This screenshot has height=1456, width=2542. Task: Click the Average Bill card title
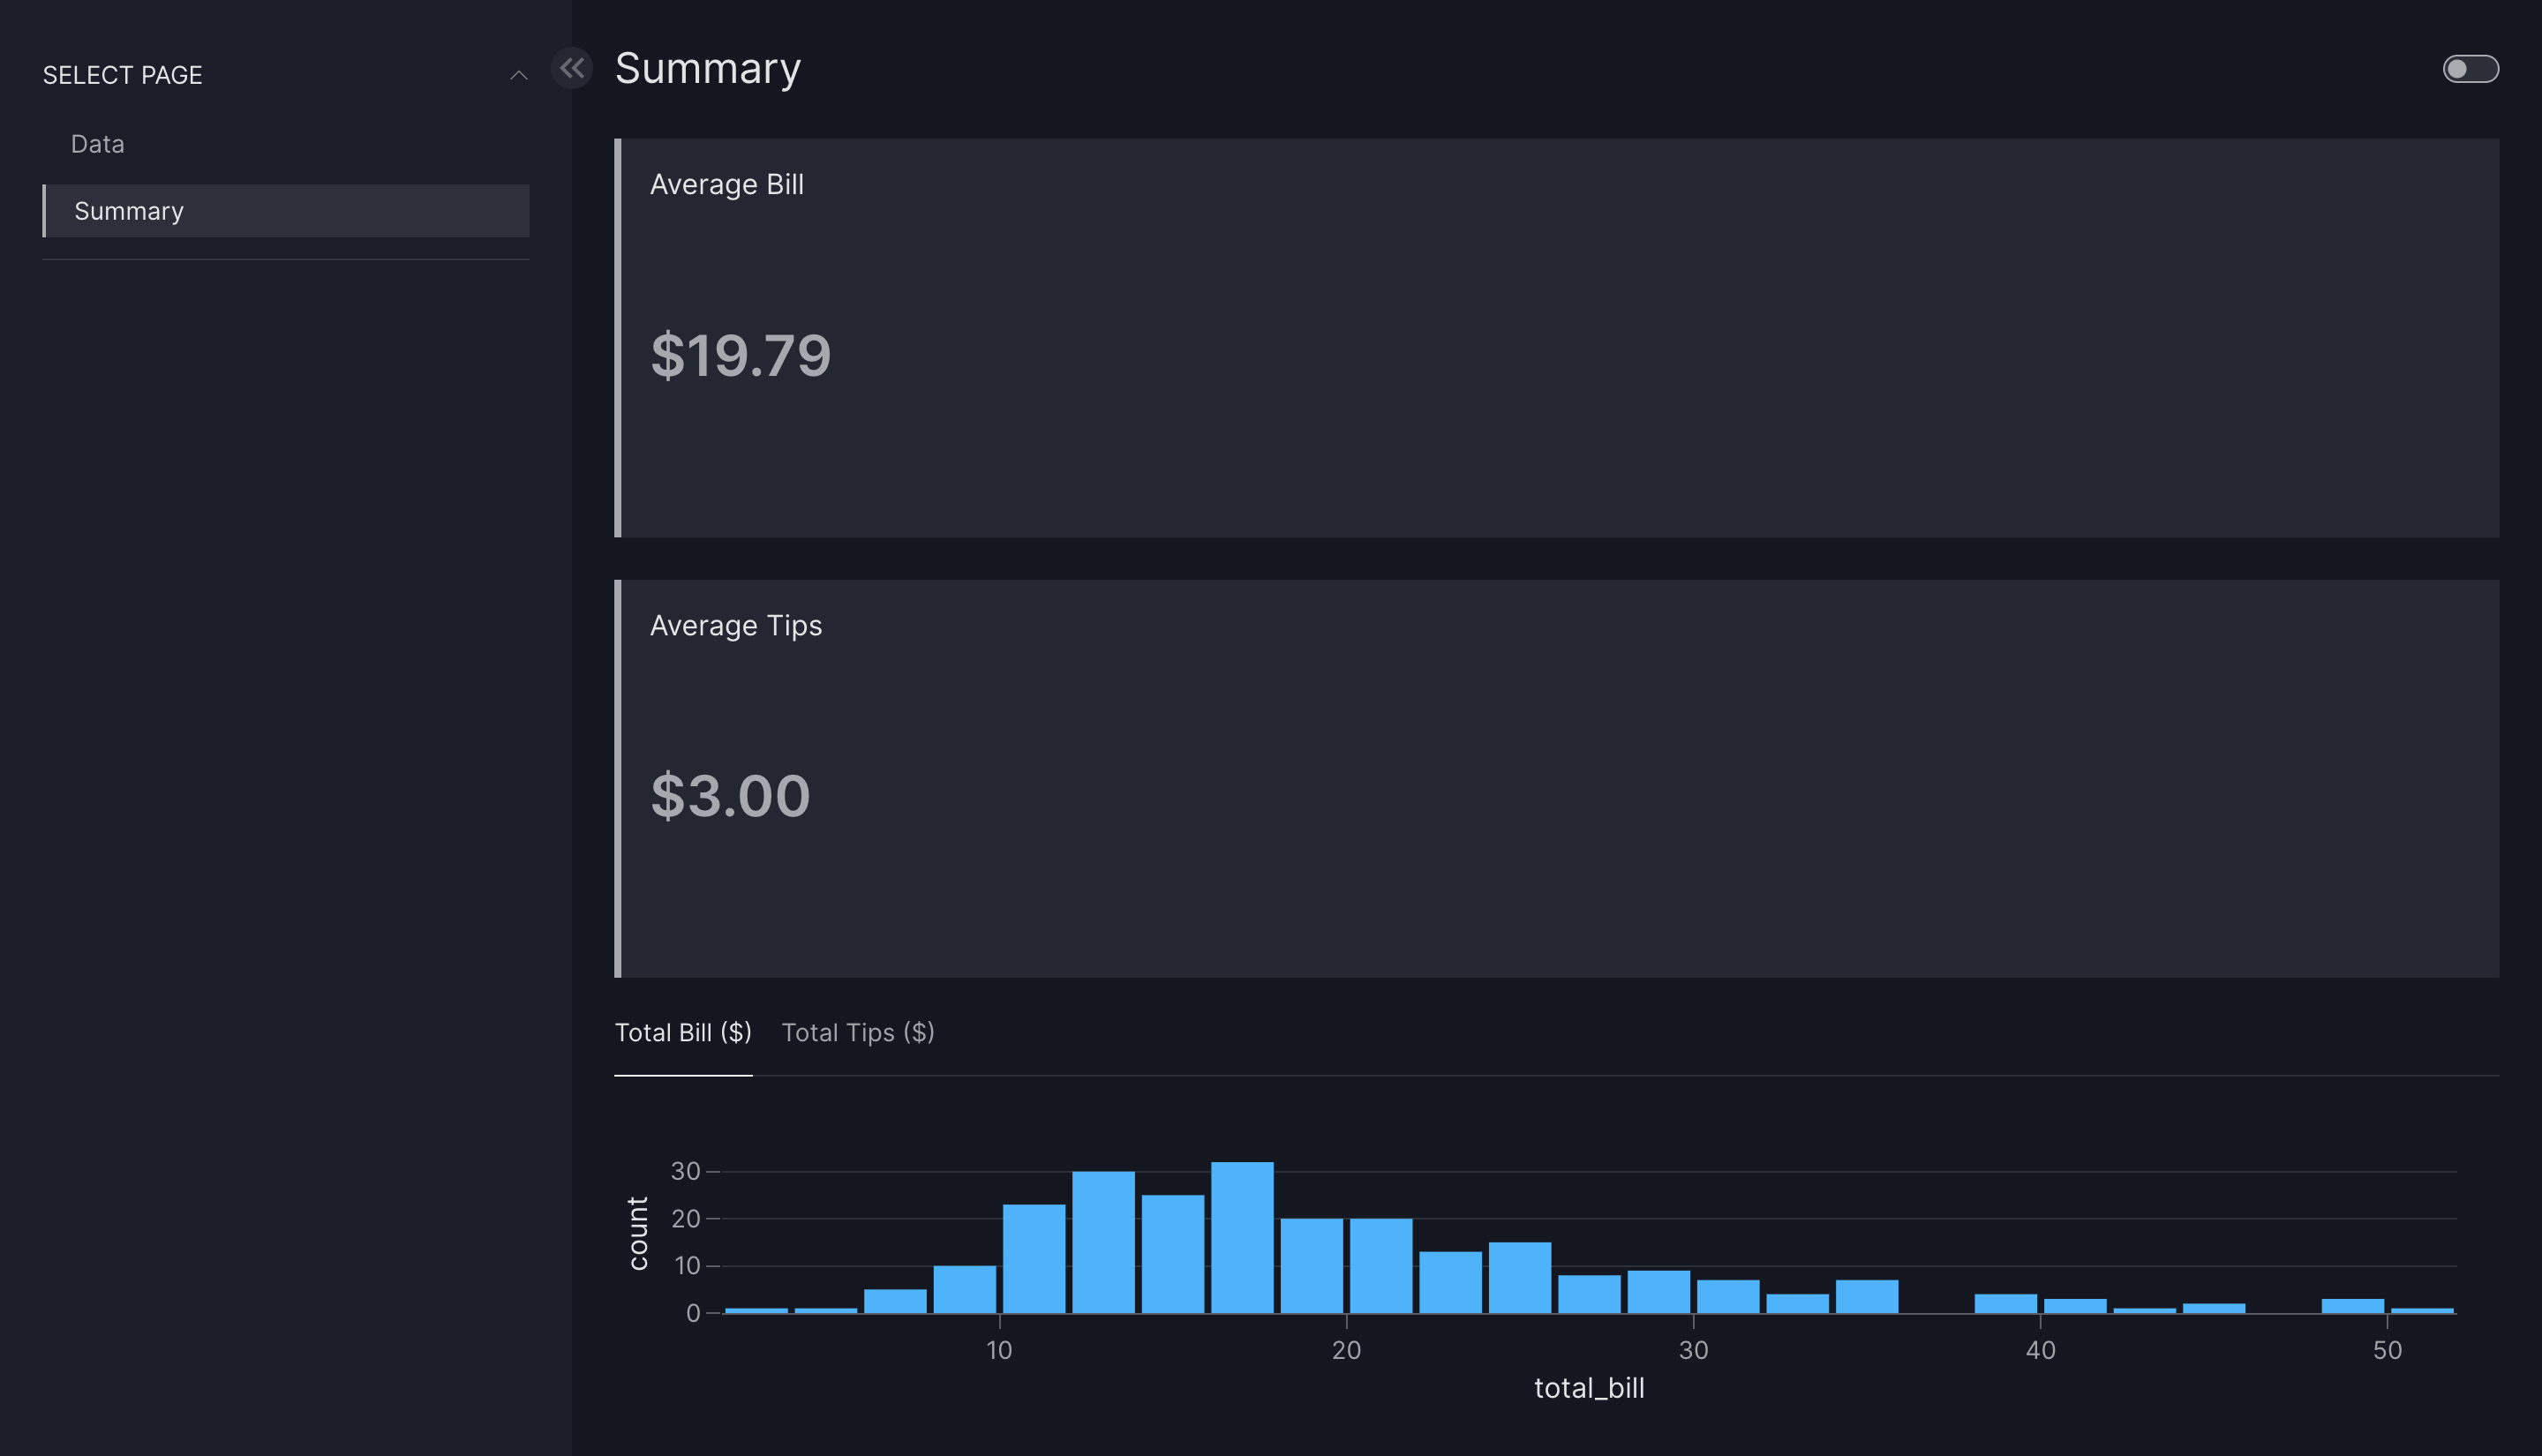tap(727, 184)
